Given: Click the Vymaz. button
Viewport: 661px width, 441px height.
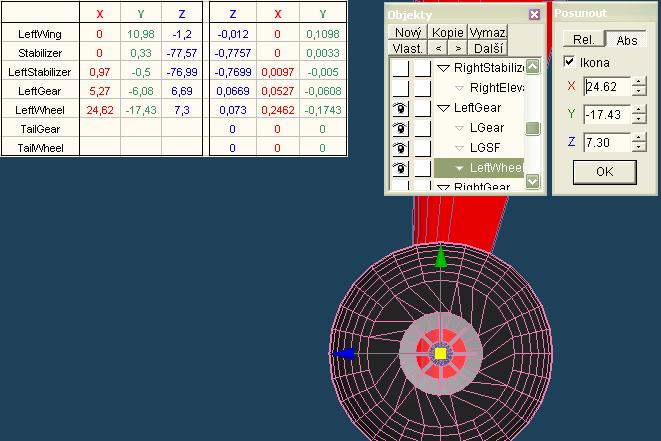Looking at the screenshot, I should [x=488, y=32].
